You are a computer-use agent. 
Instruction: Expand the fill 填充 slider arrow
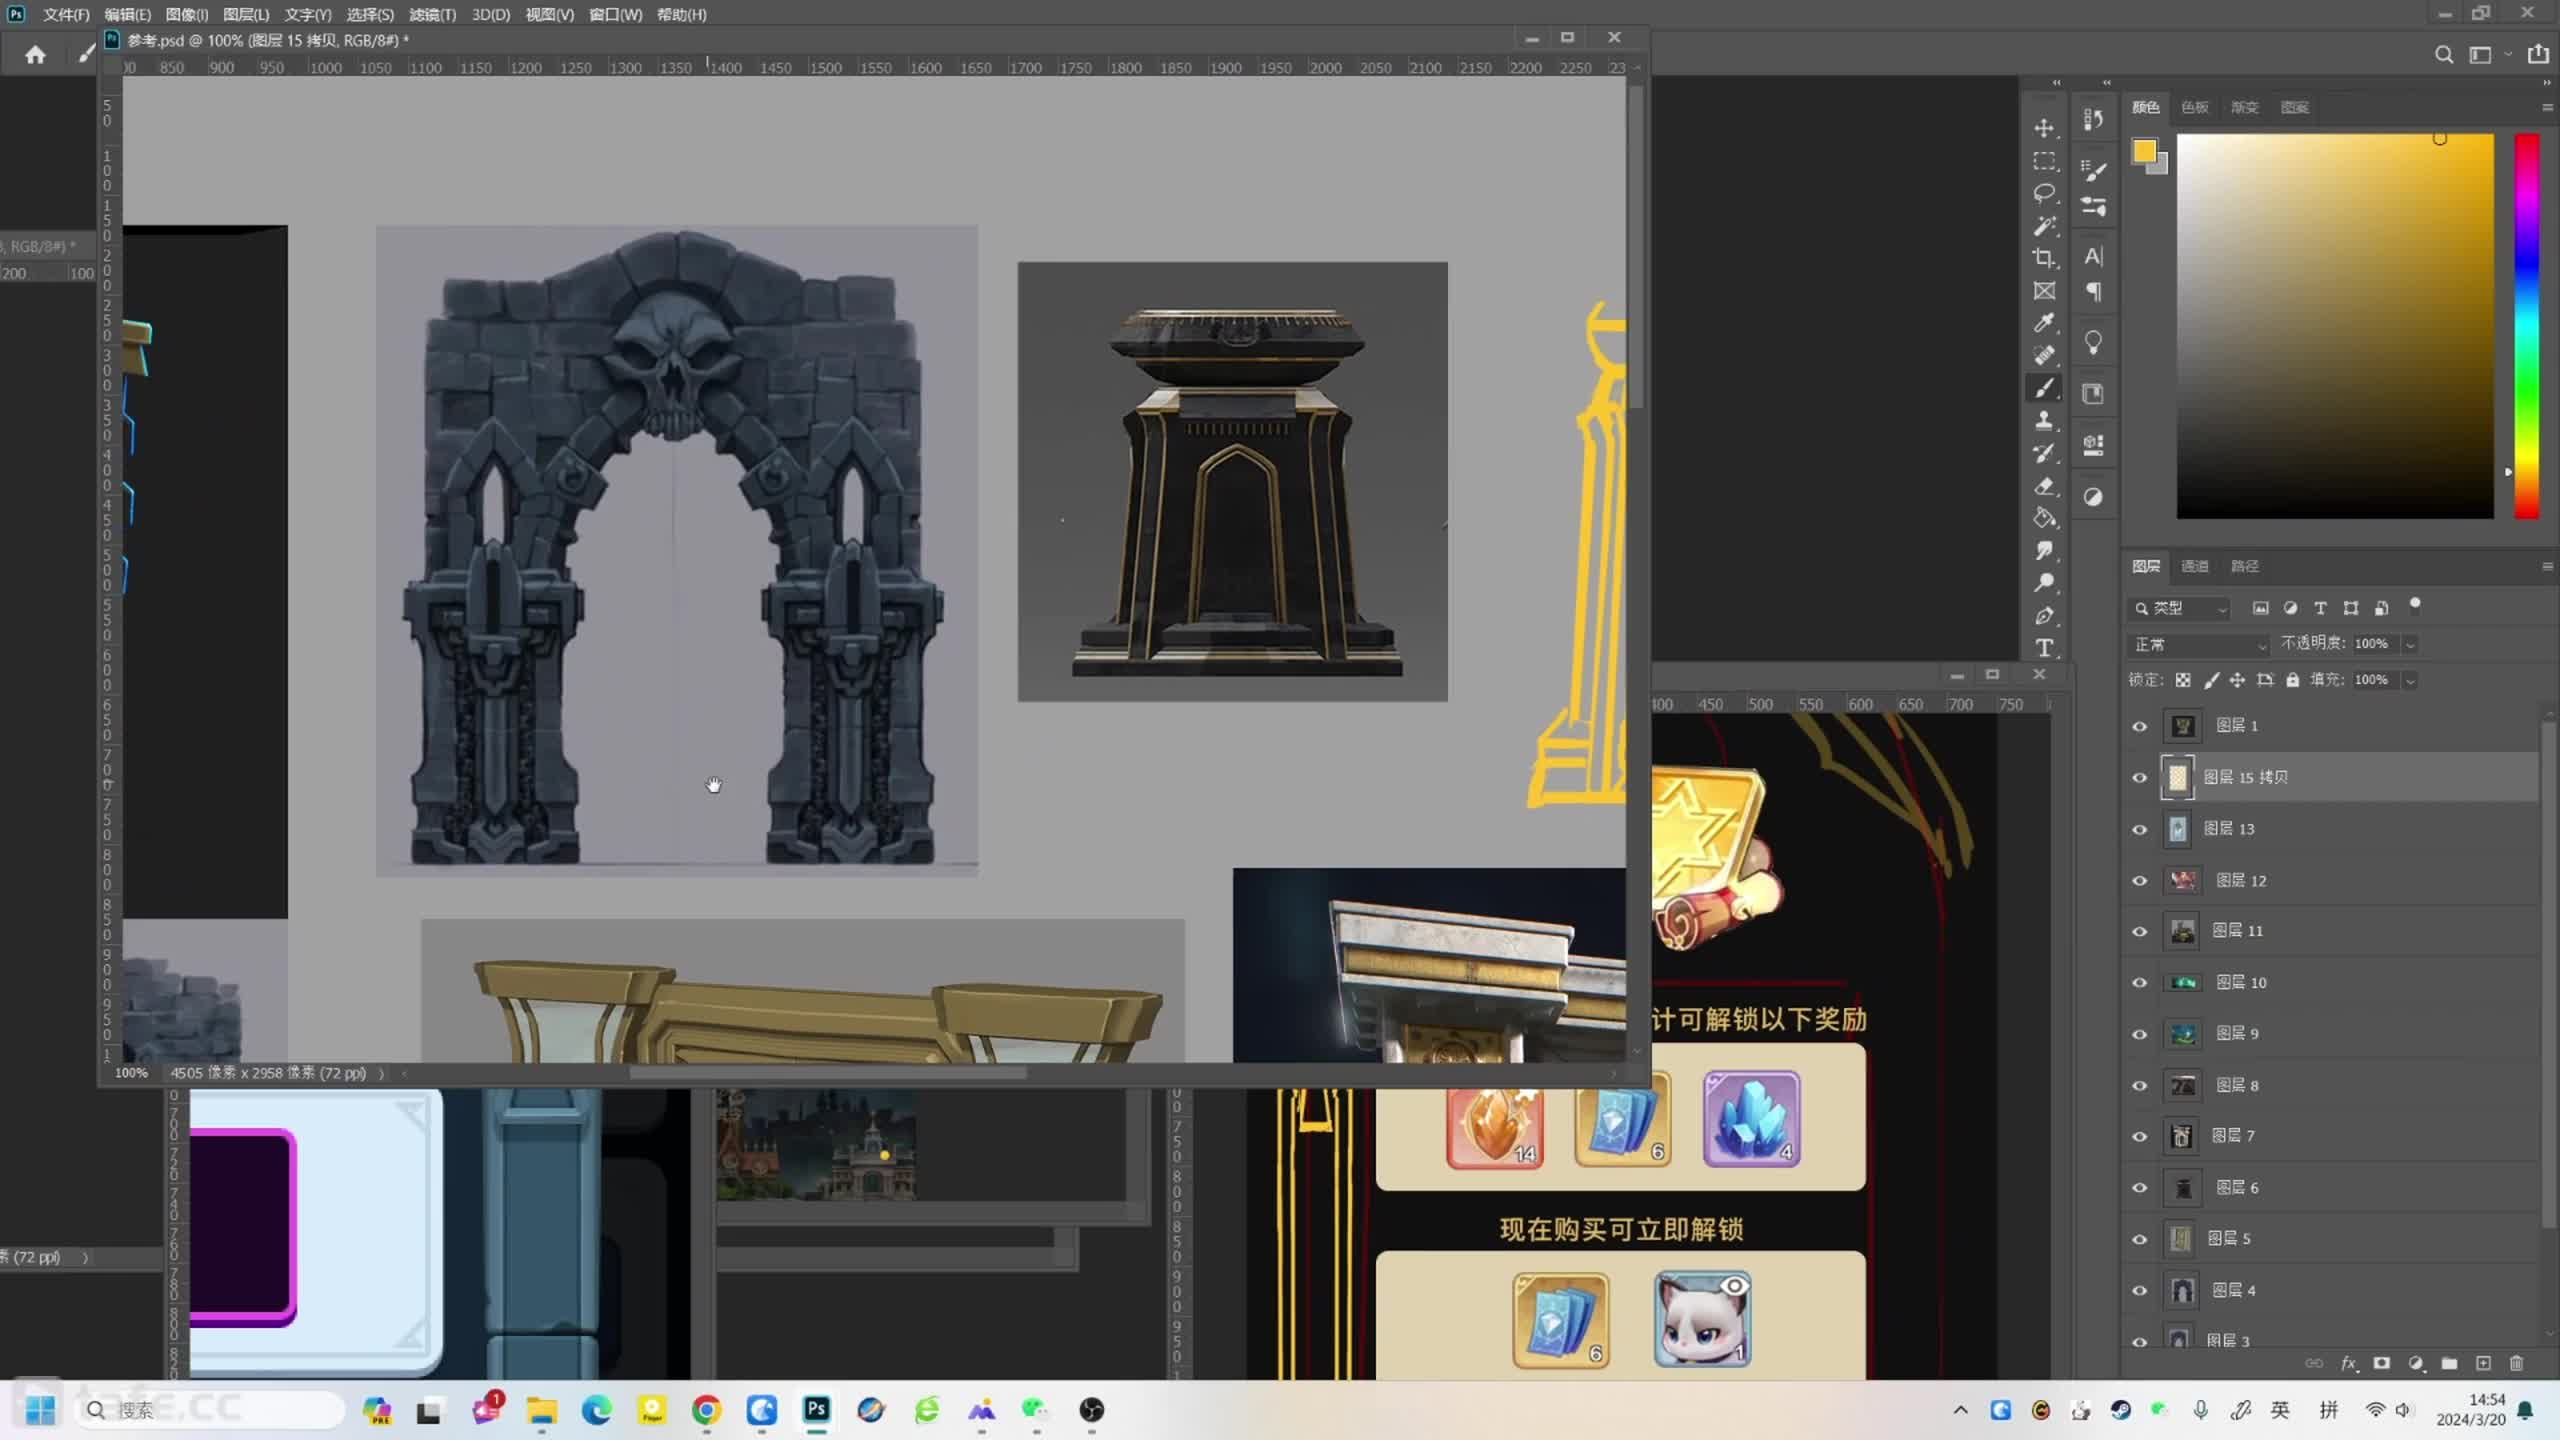point(2410,680)
